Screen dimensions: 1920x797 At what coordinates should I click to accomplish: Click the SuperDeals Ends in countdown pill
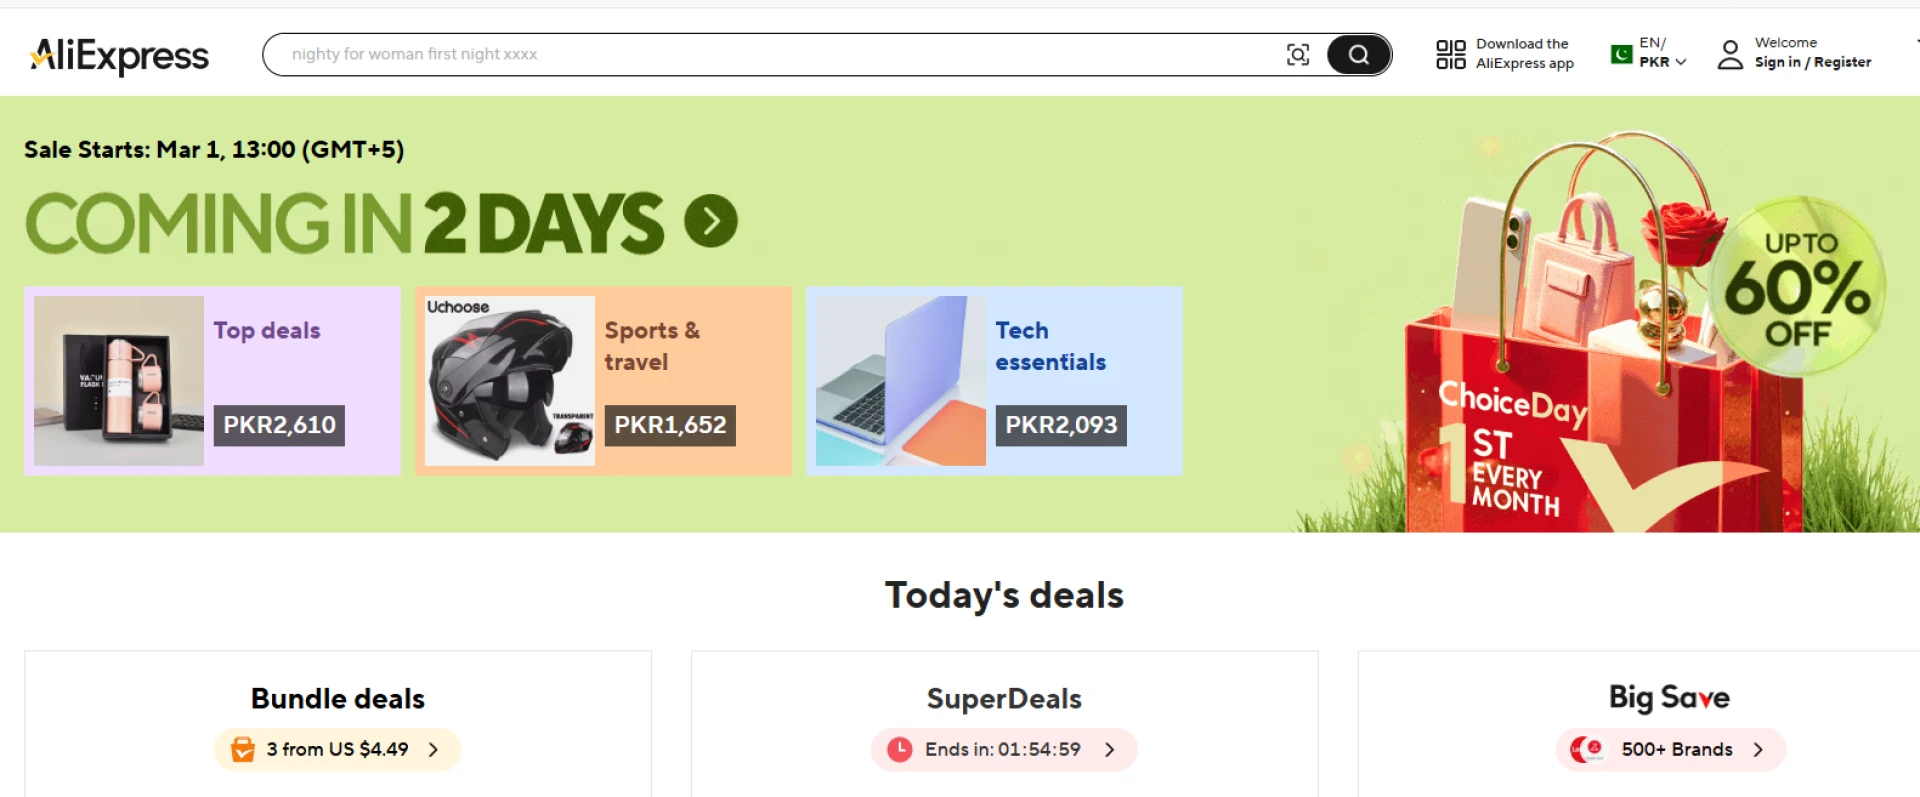coord(1004,748)
